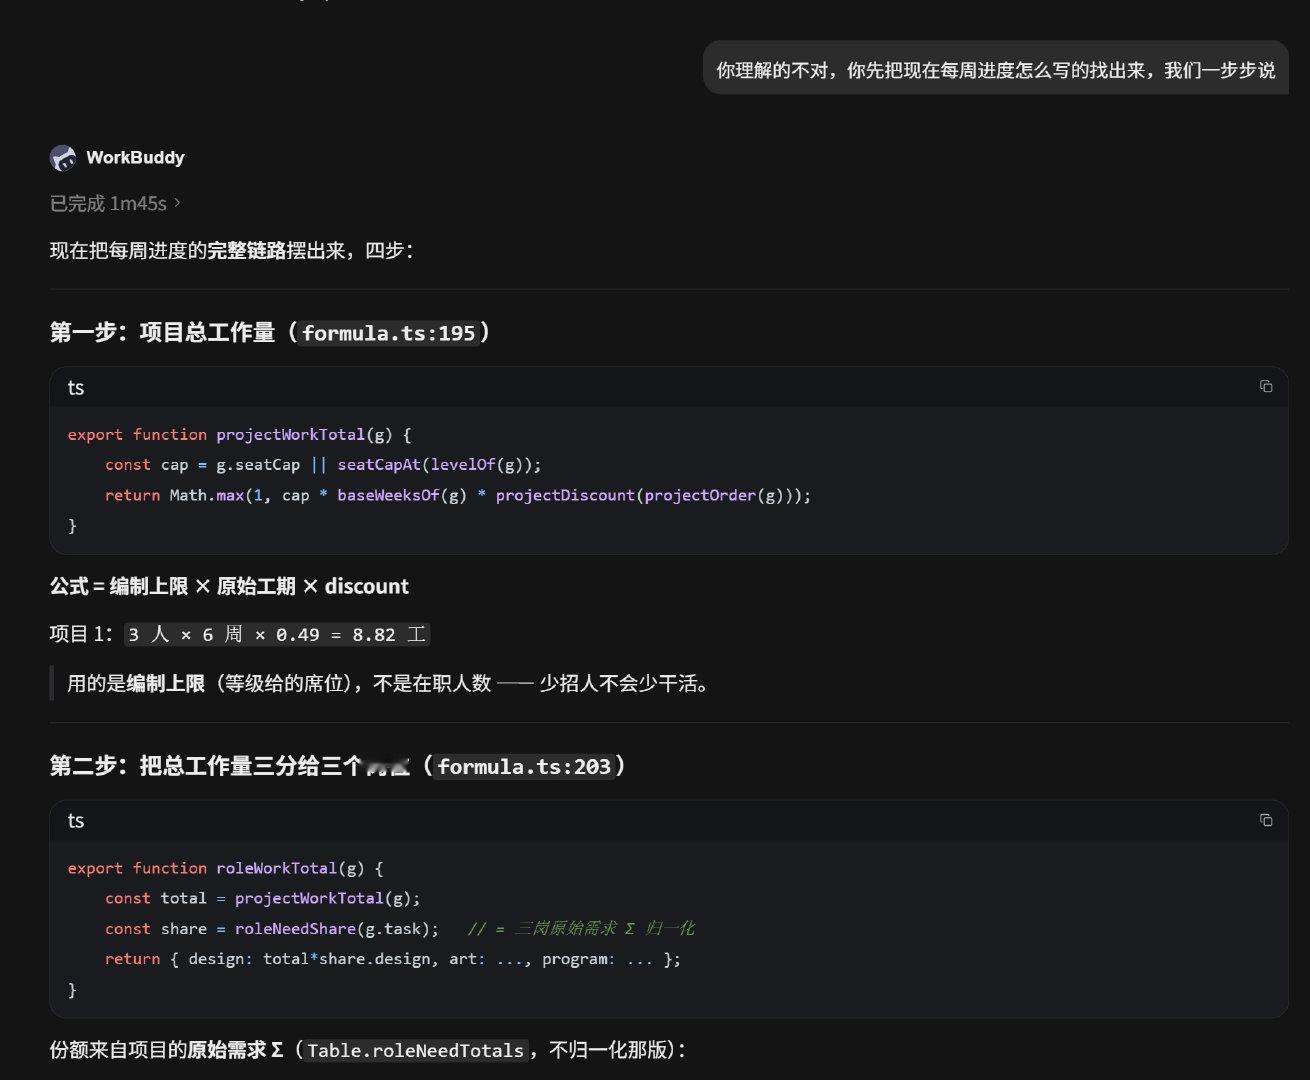Screen dimensions: 1310x1080
Task: Click the code line "export function projectWorkTotal(g) {"
Action: click(240, 435)
